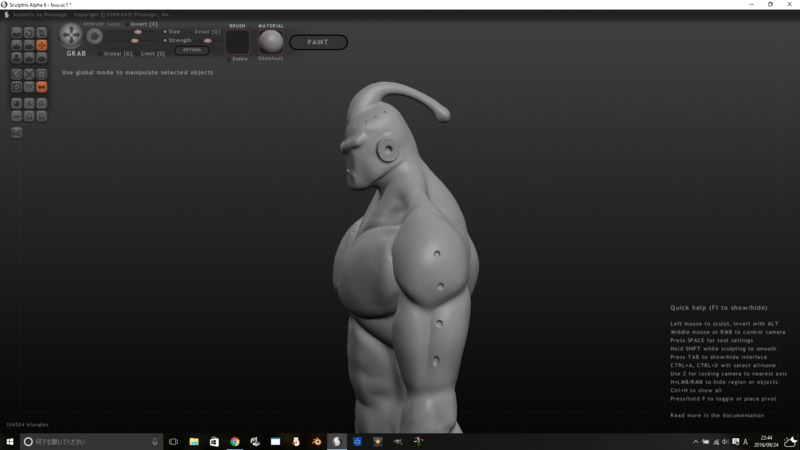
Task: Click the volume tray icon
Action: [725, 442]
